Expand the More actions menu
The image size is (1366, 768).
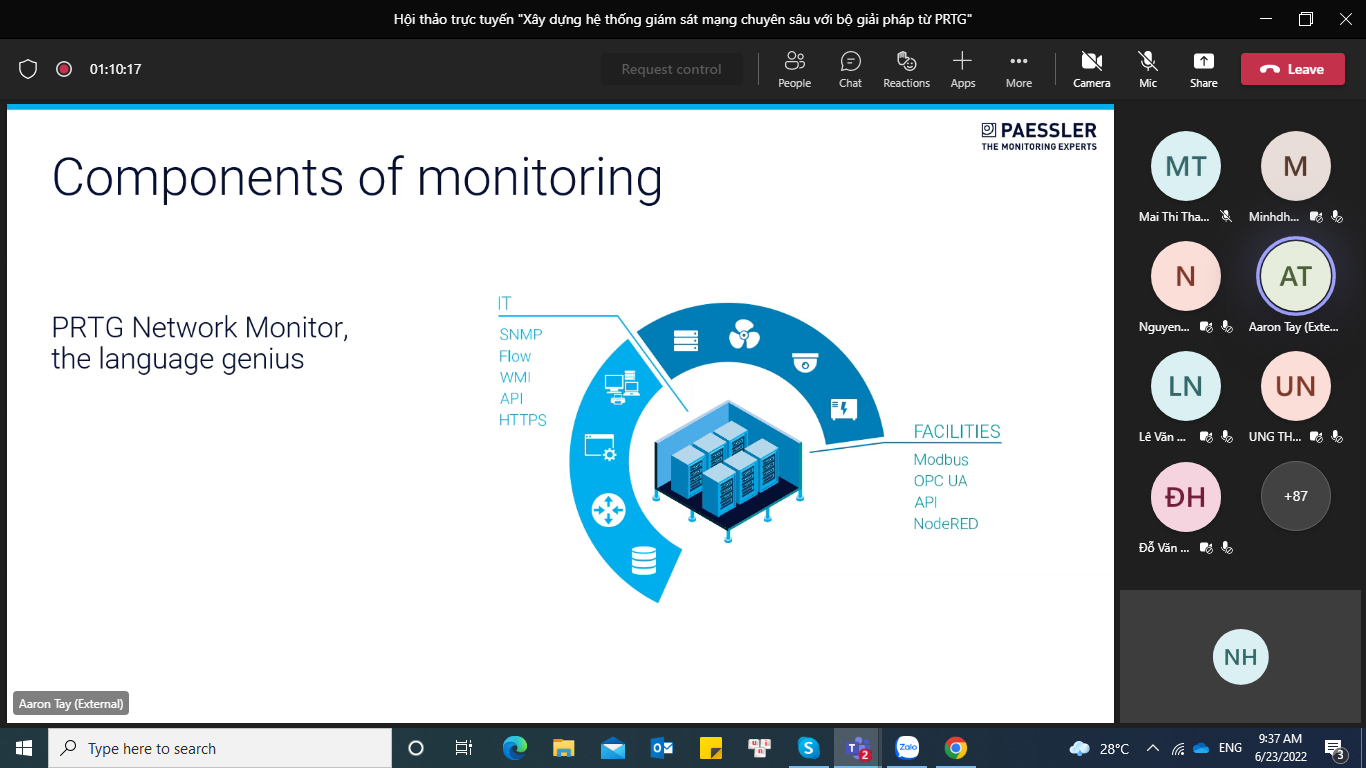1019,69
